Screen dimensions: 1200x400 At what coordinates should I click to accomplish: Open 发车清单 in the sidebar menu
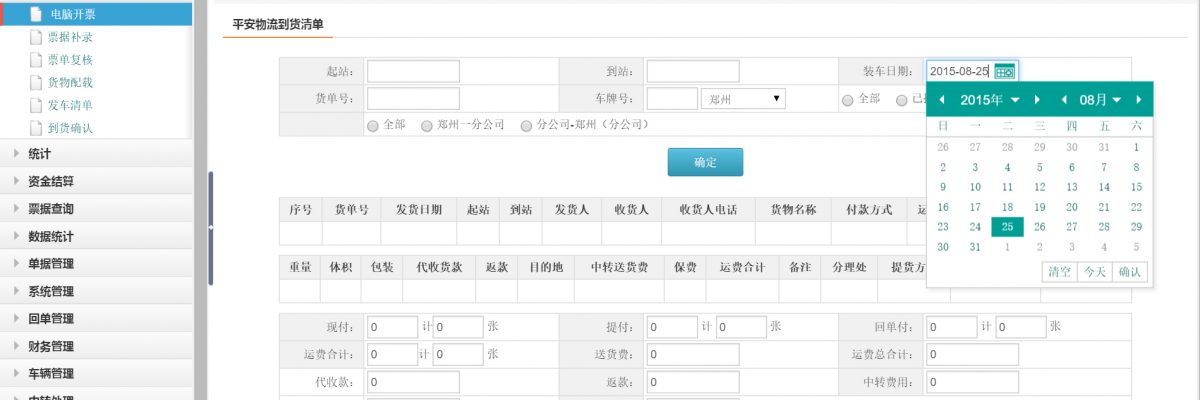click(x=70, y=105)
